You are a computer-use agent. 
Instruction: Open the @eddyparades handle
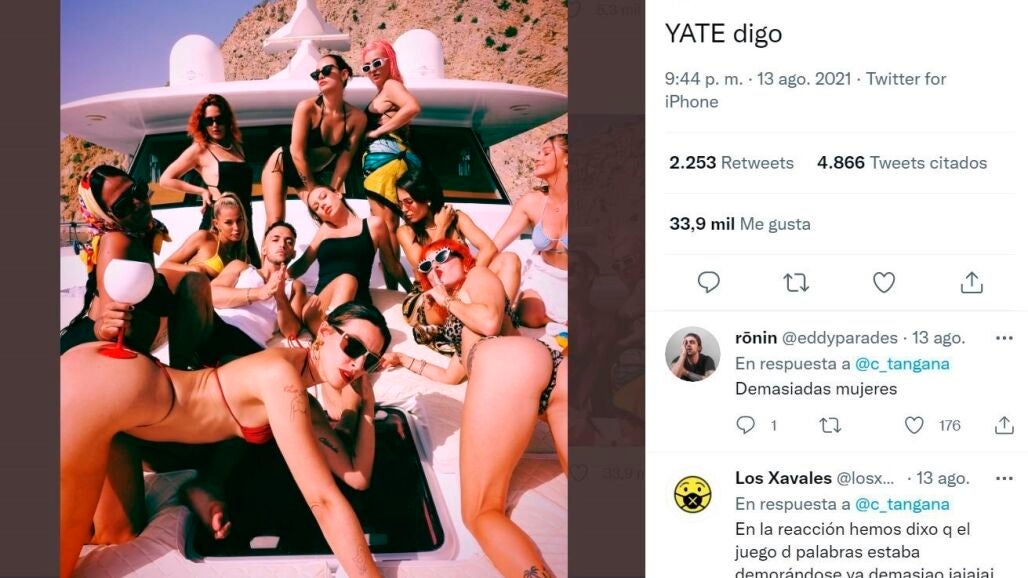(840, 338)
